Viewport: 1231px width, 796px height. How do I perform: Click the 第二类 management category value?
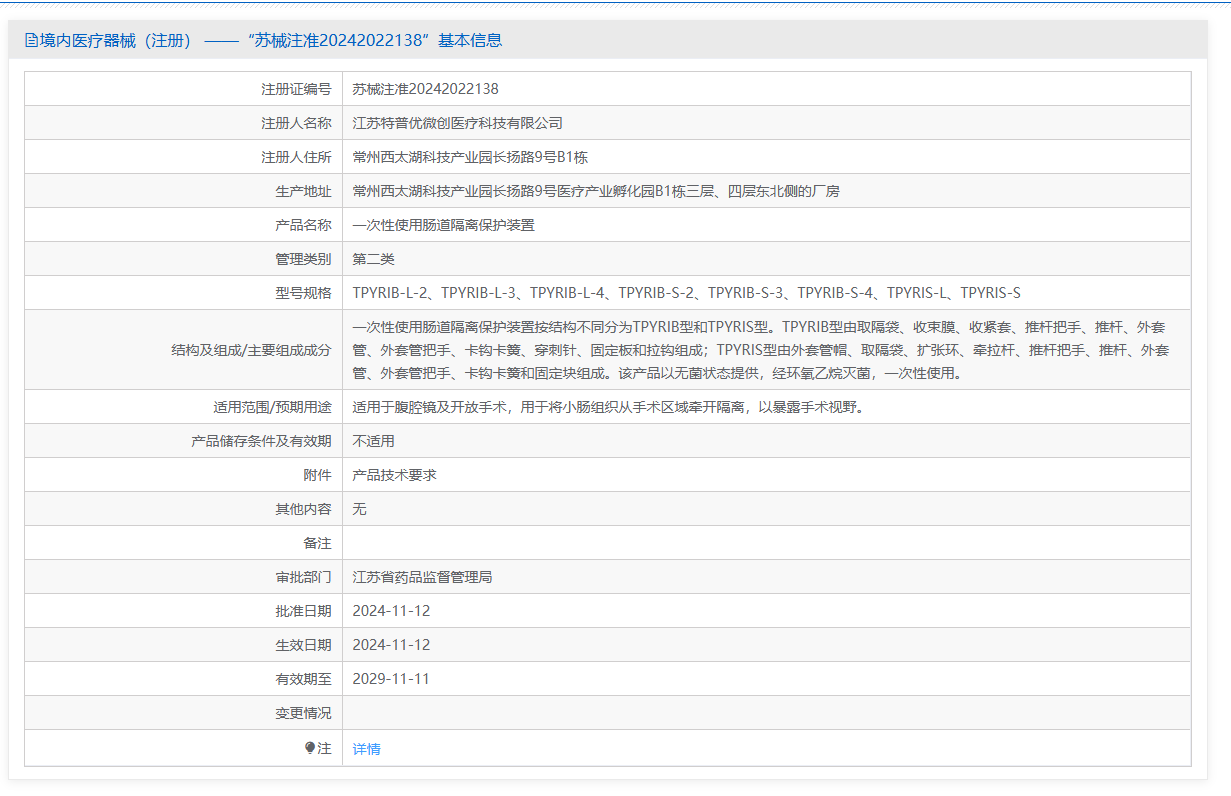373,259
